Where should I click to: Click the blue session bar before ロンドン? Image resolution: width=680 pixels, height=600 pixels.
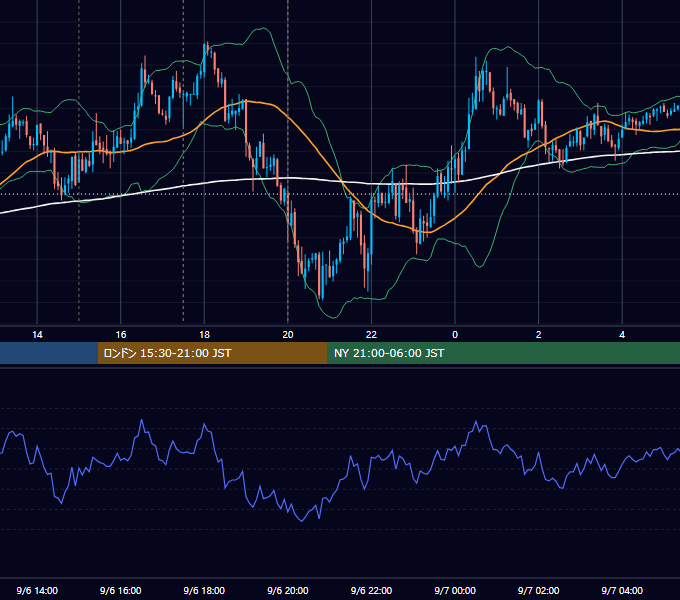49,353
